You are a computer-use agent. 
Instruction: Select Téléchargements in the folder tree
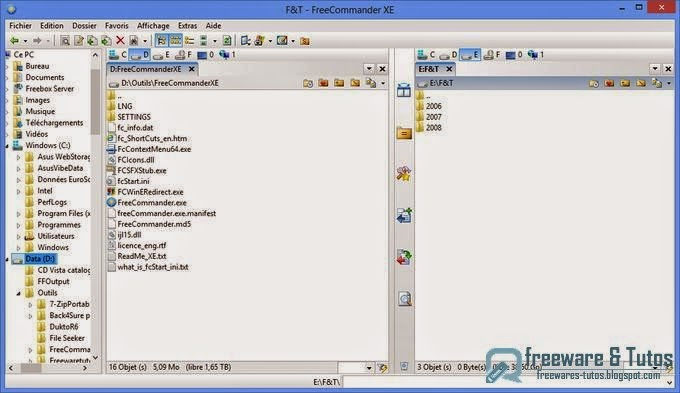click(54, 123)
